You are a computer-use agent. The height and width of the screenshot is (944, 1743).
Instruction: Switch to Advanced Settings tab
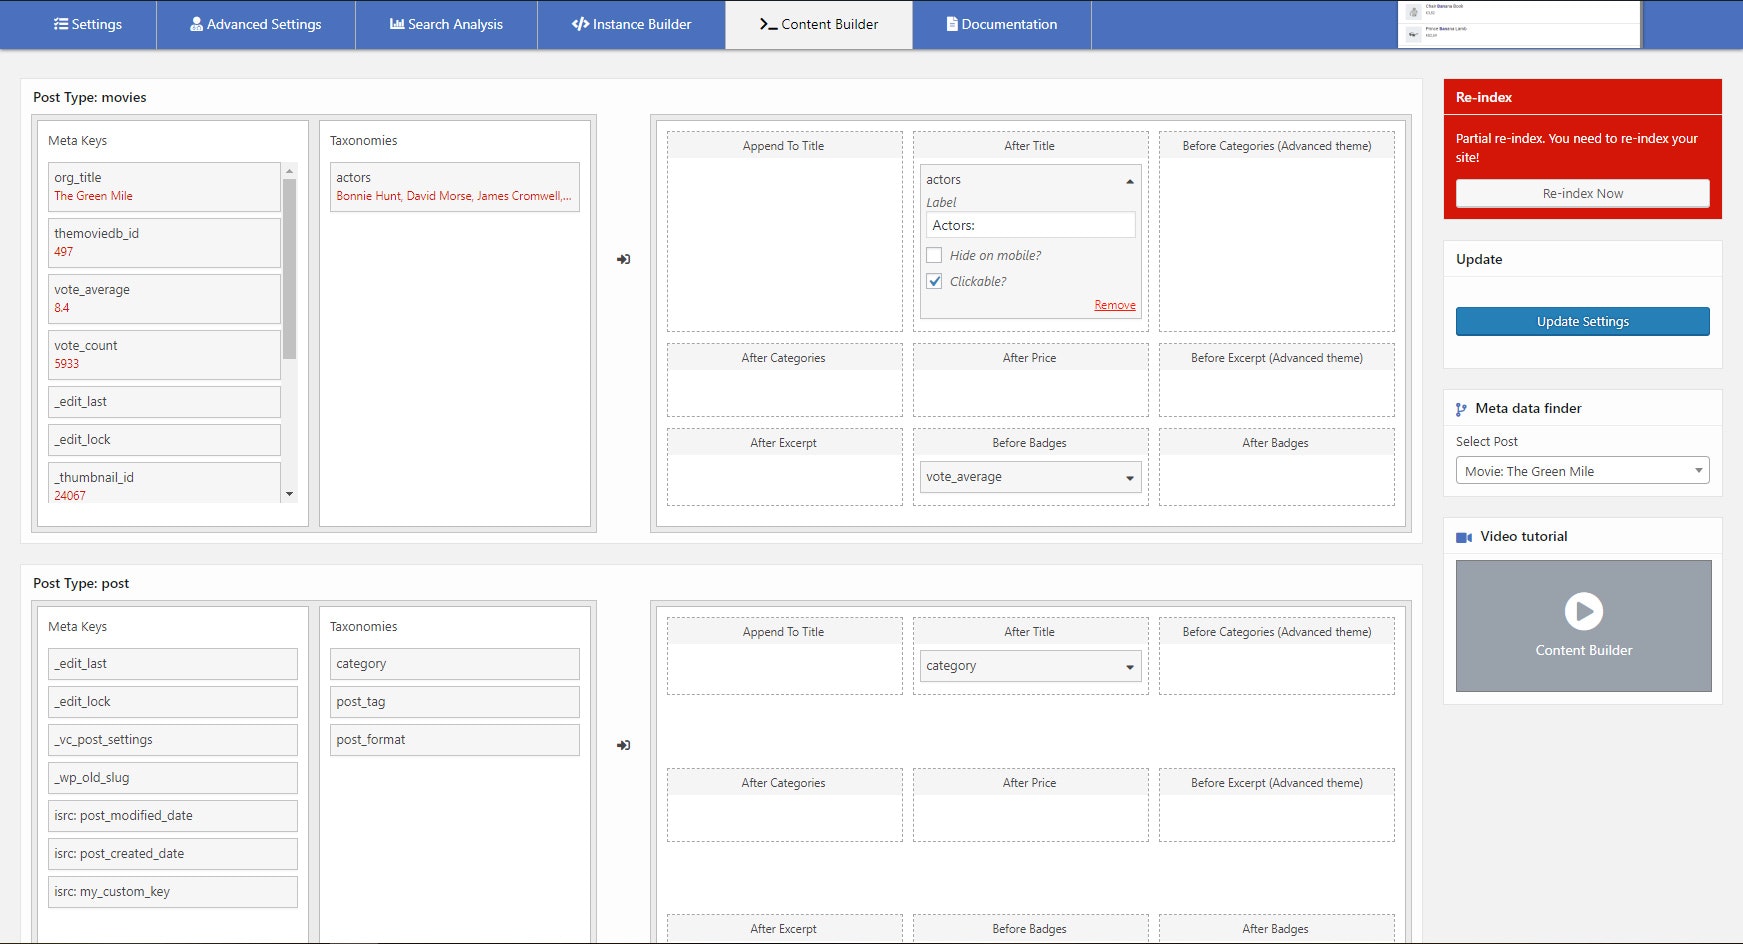click(x=256, y=24)
